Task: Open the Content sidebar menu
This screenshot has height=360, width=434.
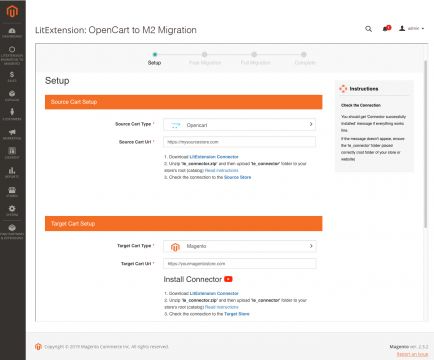Action: 12,153
